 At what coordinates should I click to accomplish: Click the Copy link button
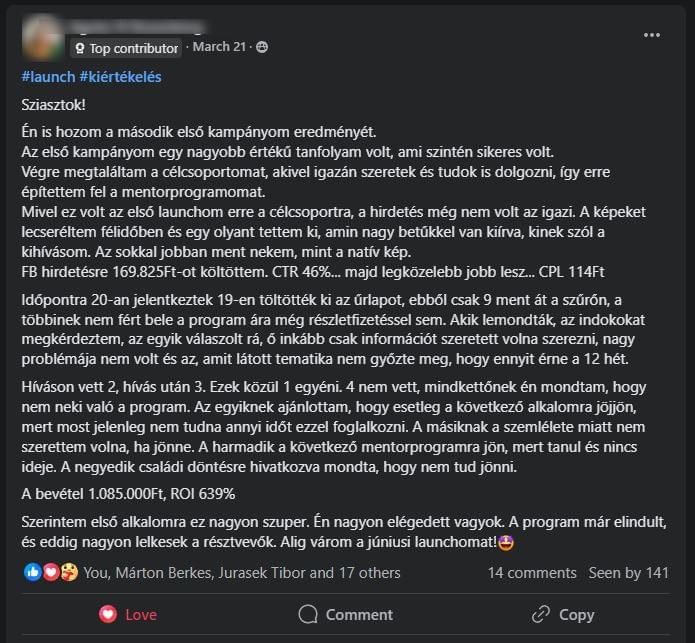[x=563, y=615]
